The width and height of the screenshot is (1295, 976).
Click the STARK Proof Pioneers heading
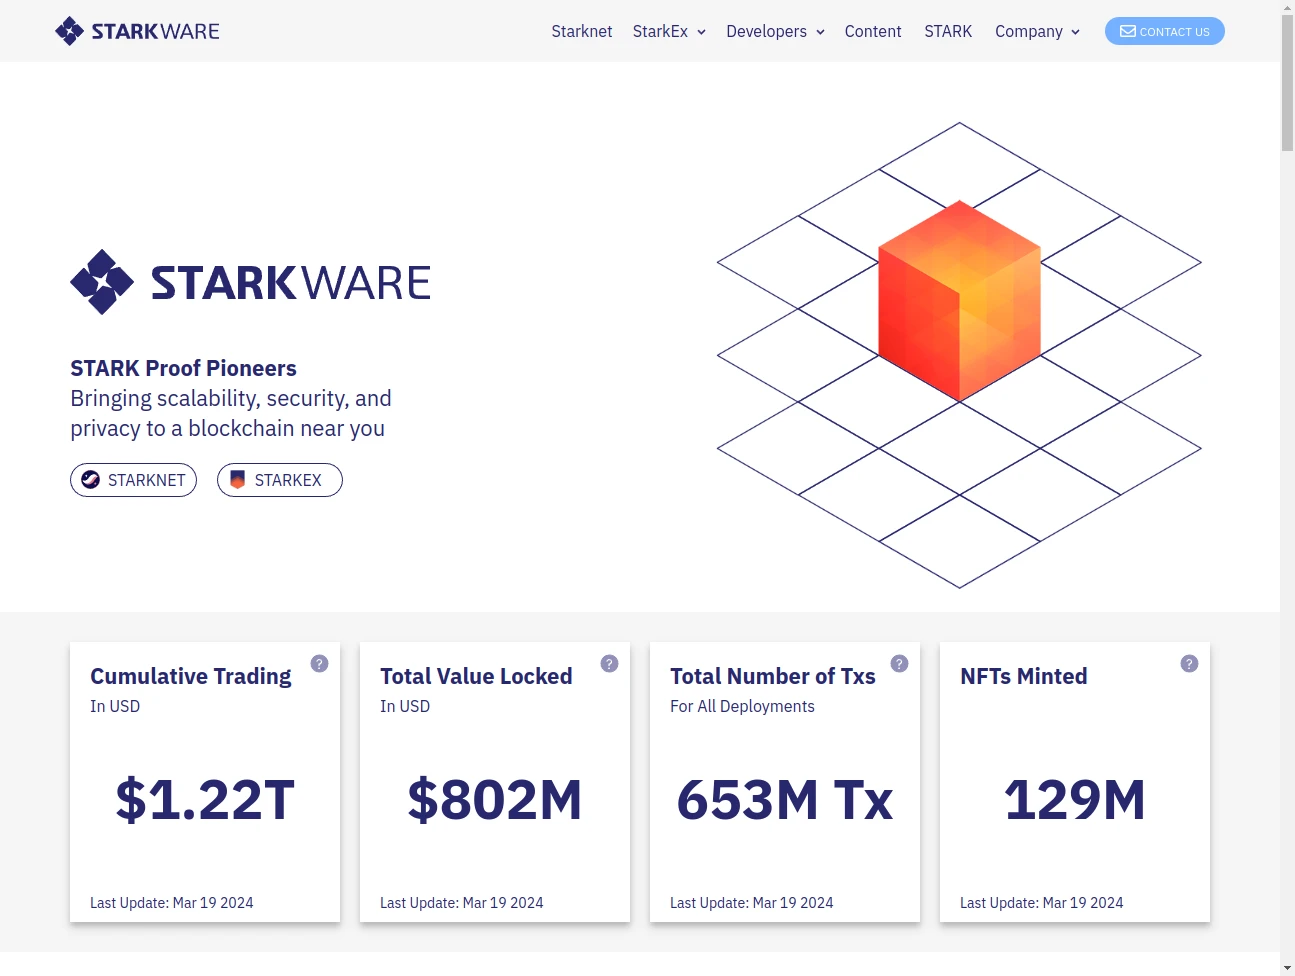point(183,368)
